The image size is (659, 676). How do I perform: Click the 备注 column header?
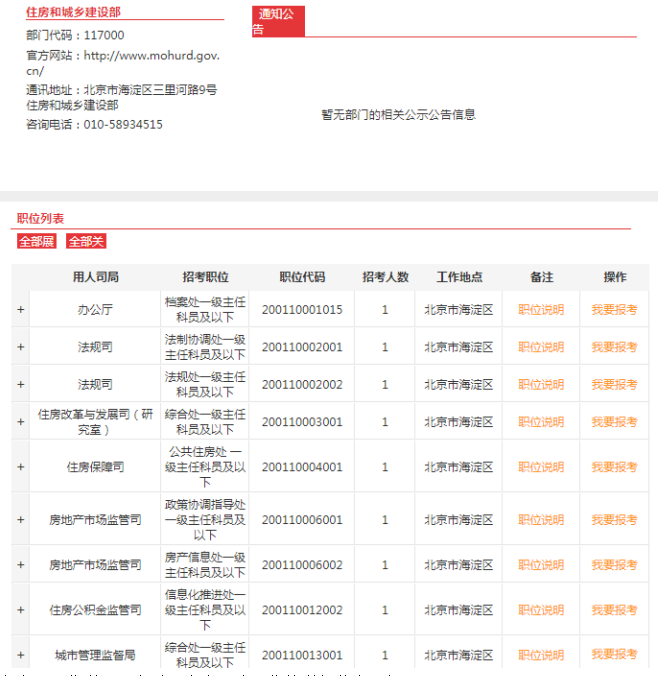coord(541,277)
